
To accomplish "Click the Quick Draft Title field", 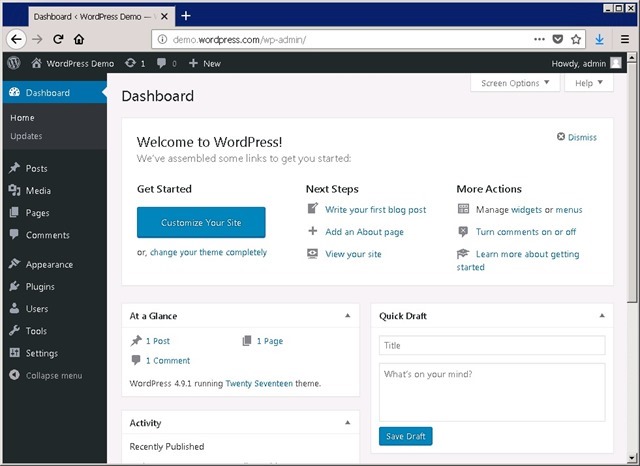I will (x=492, y=346).
